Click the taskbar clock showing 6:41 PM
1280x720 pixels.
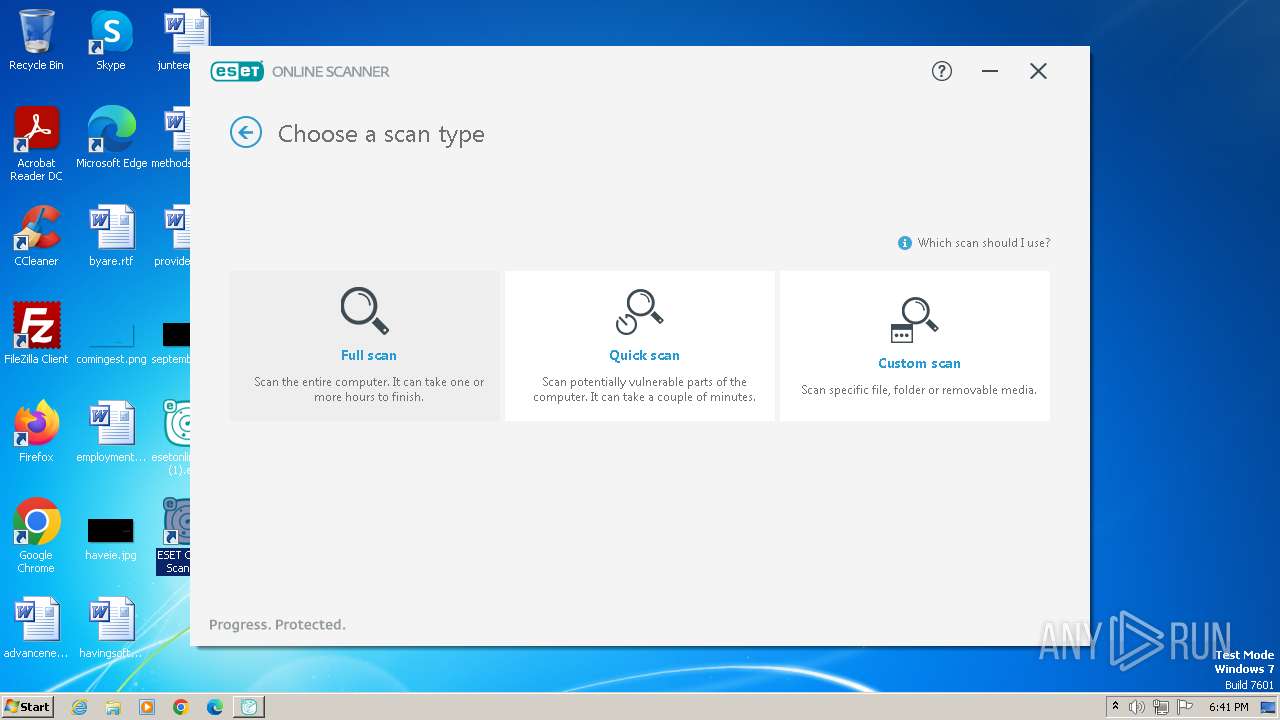pos(1228,707)
